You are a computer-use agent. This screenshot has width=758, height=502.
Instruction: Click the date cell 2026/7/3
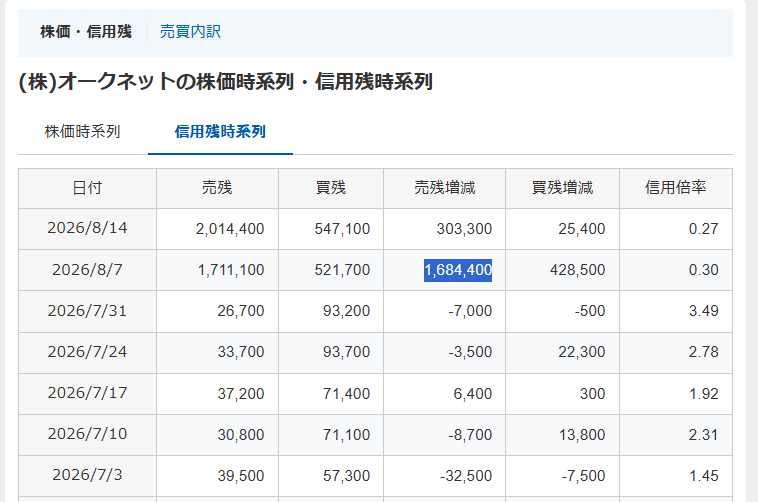click(87, 475)
